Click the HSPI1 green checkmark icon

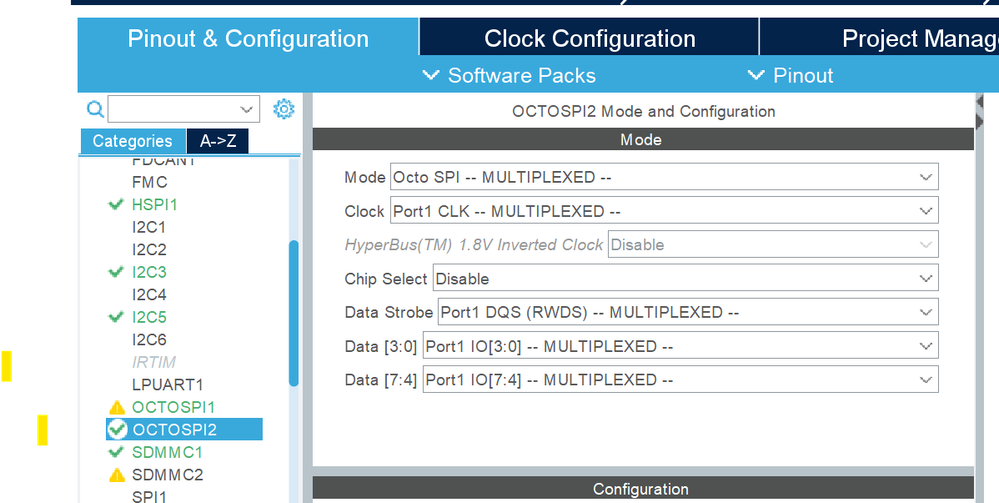116,205
